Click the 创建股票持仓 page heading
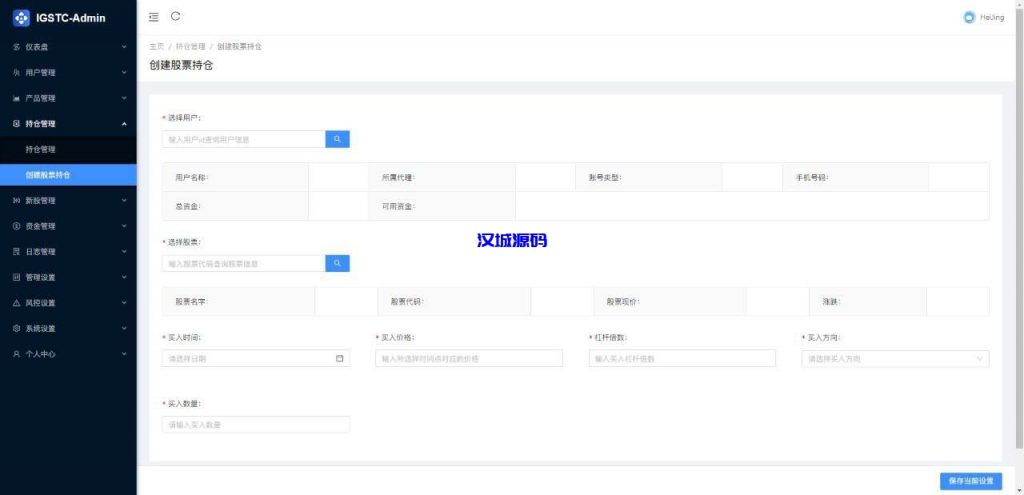 pos(182,65)
